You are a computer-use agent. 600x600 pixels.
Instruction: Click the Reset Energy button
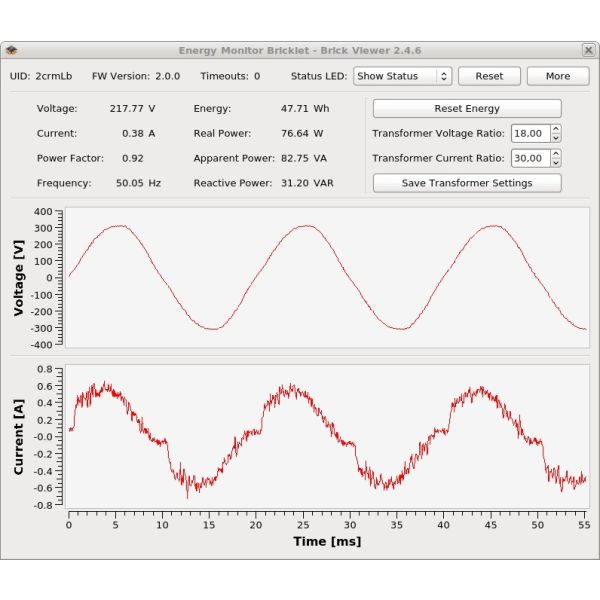pos(467,109)
